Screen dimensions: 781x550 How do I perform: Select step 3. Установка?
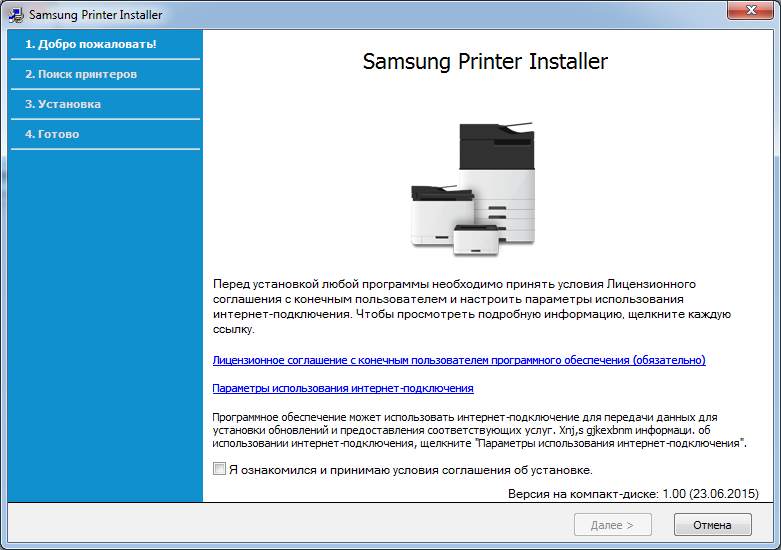63,104
